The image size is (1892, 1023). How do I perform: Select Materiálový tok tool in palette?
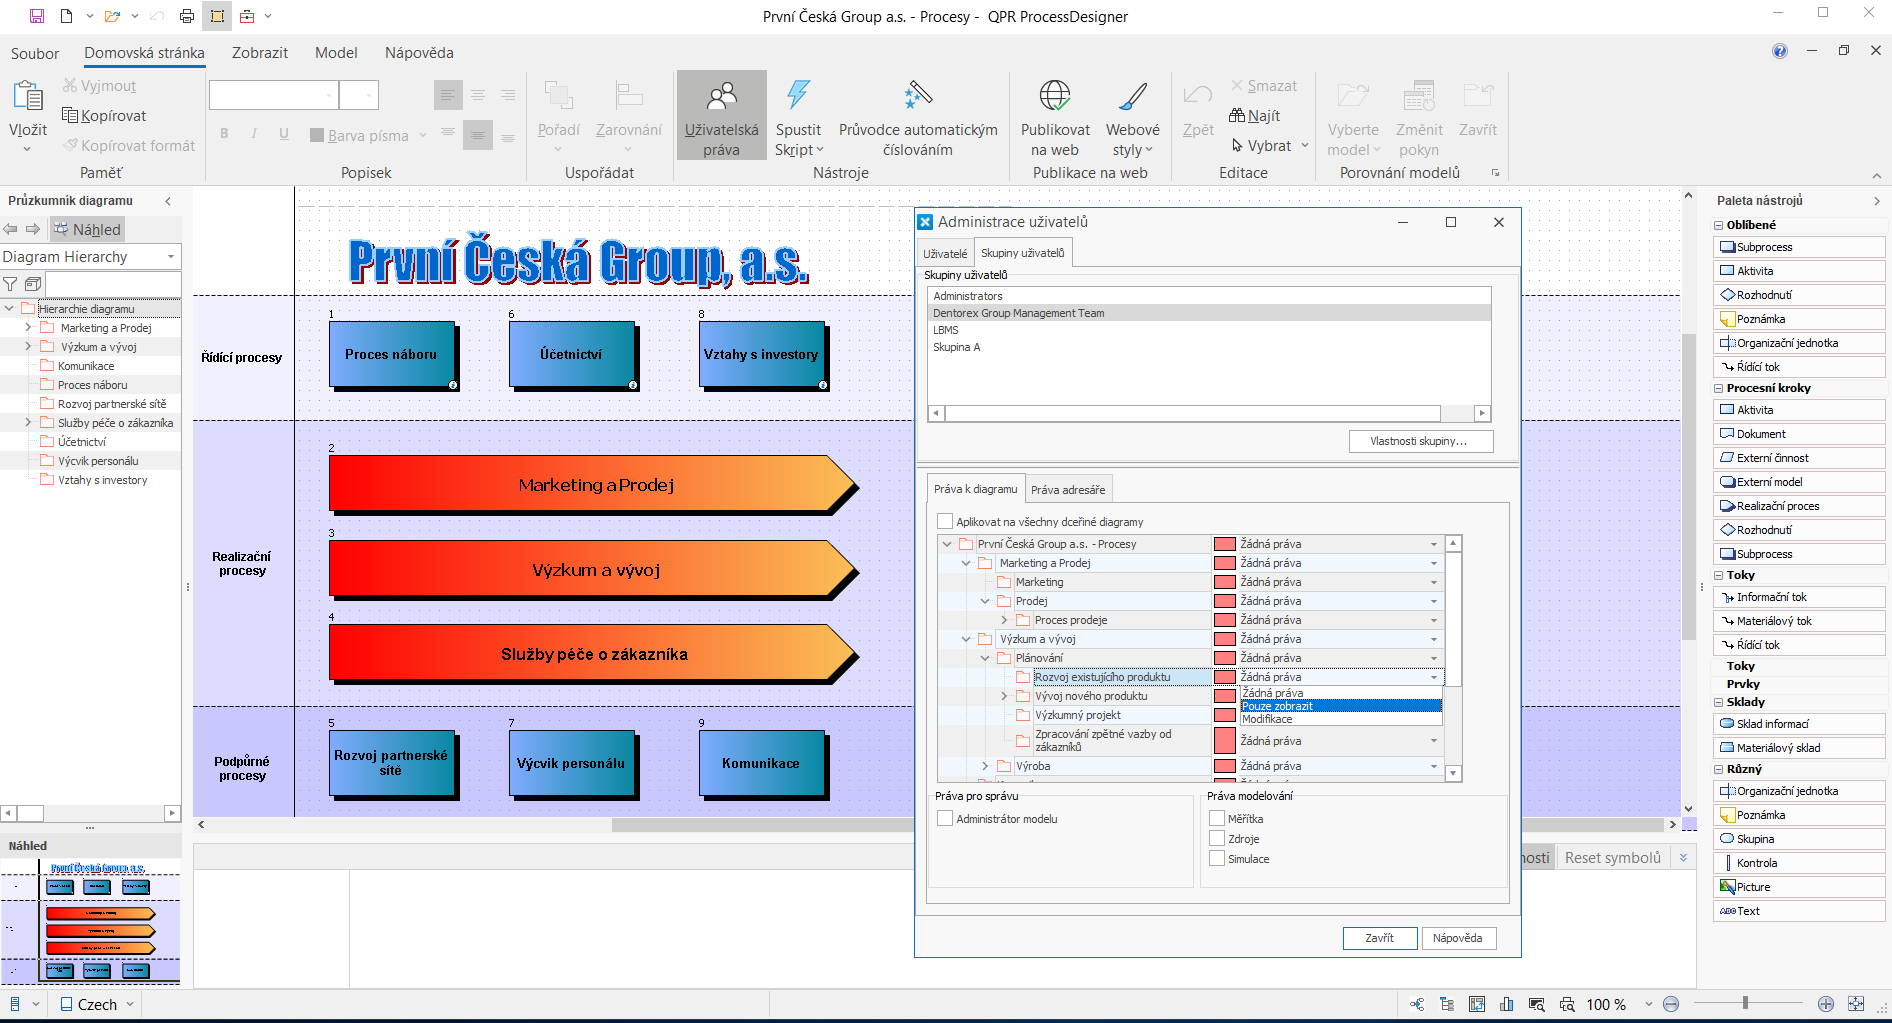1799,621
